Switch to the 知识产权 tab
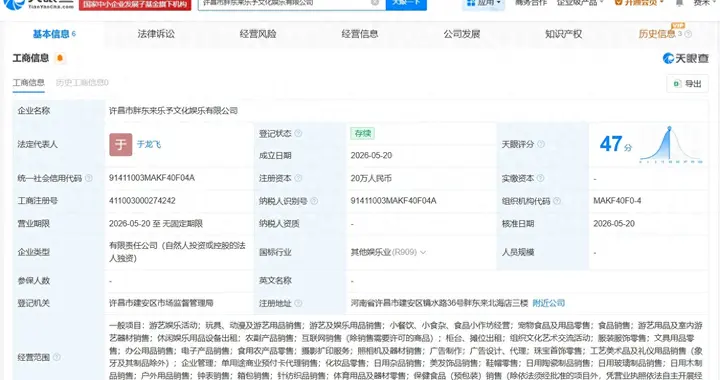 (x=564, y=34)
